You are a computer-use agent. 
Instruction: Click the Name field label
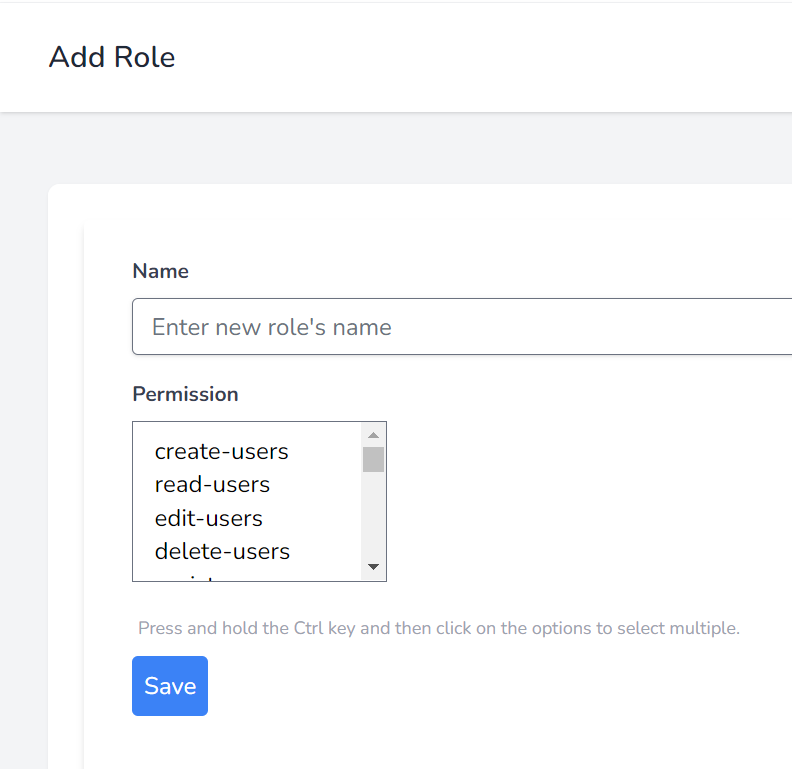160,271
